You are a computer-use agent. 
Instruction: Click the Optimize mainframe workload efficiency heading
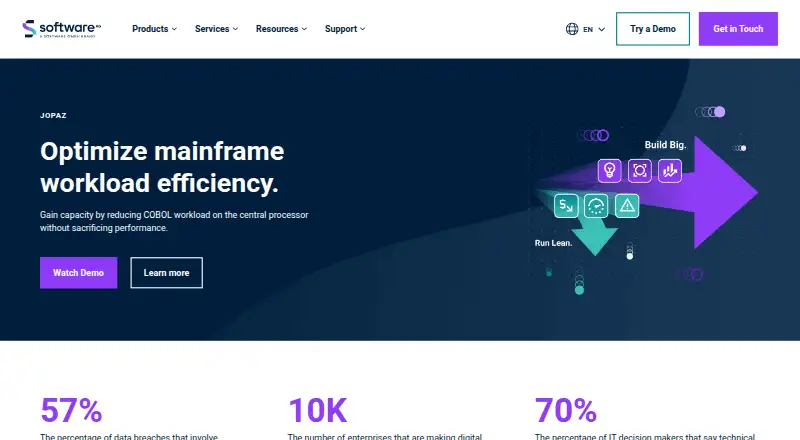pos(162,167)
